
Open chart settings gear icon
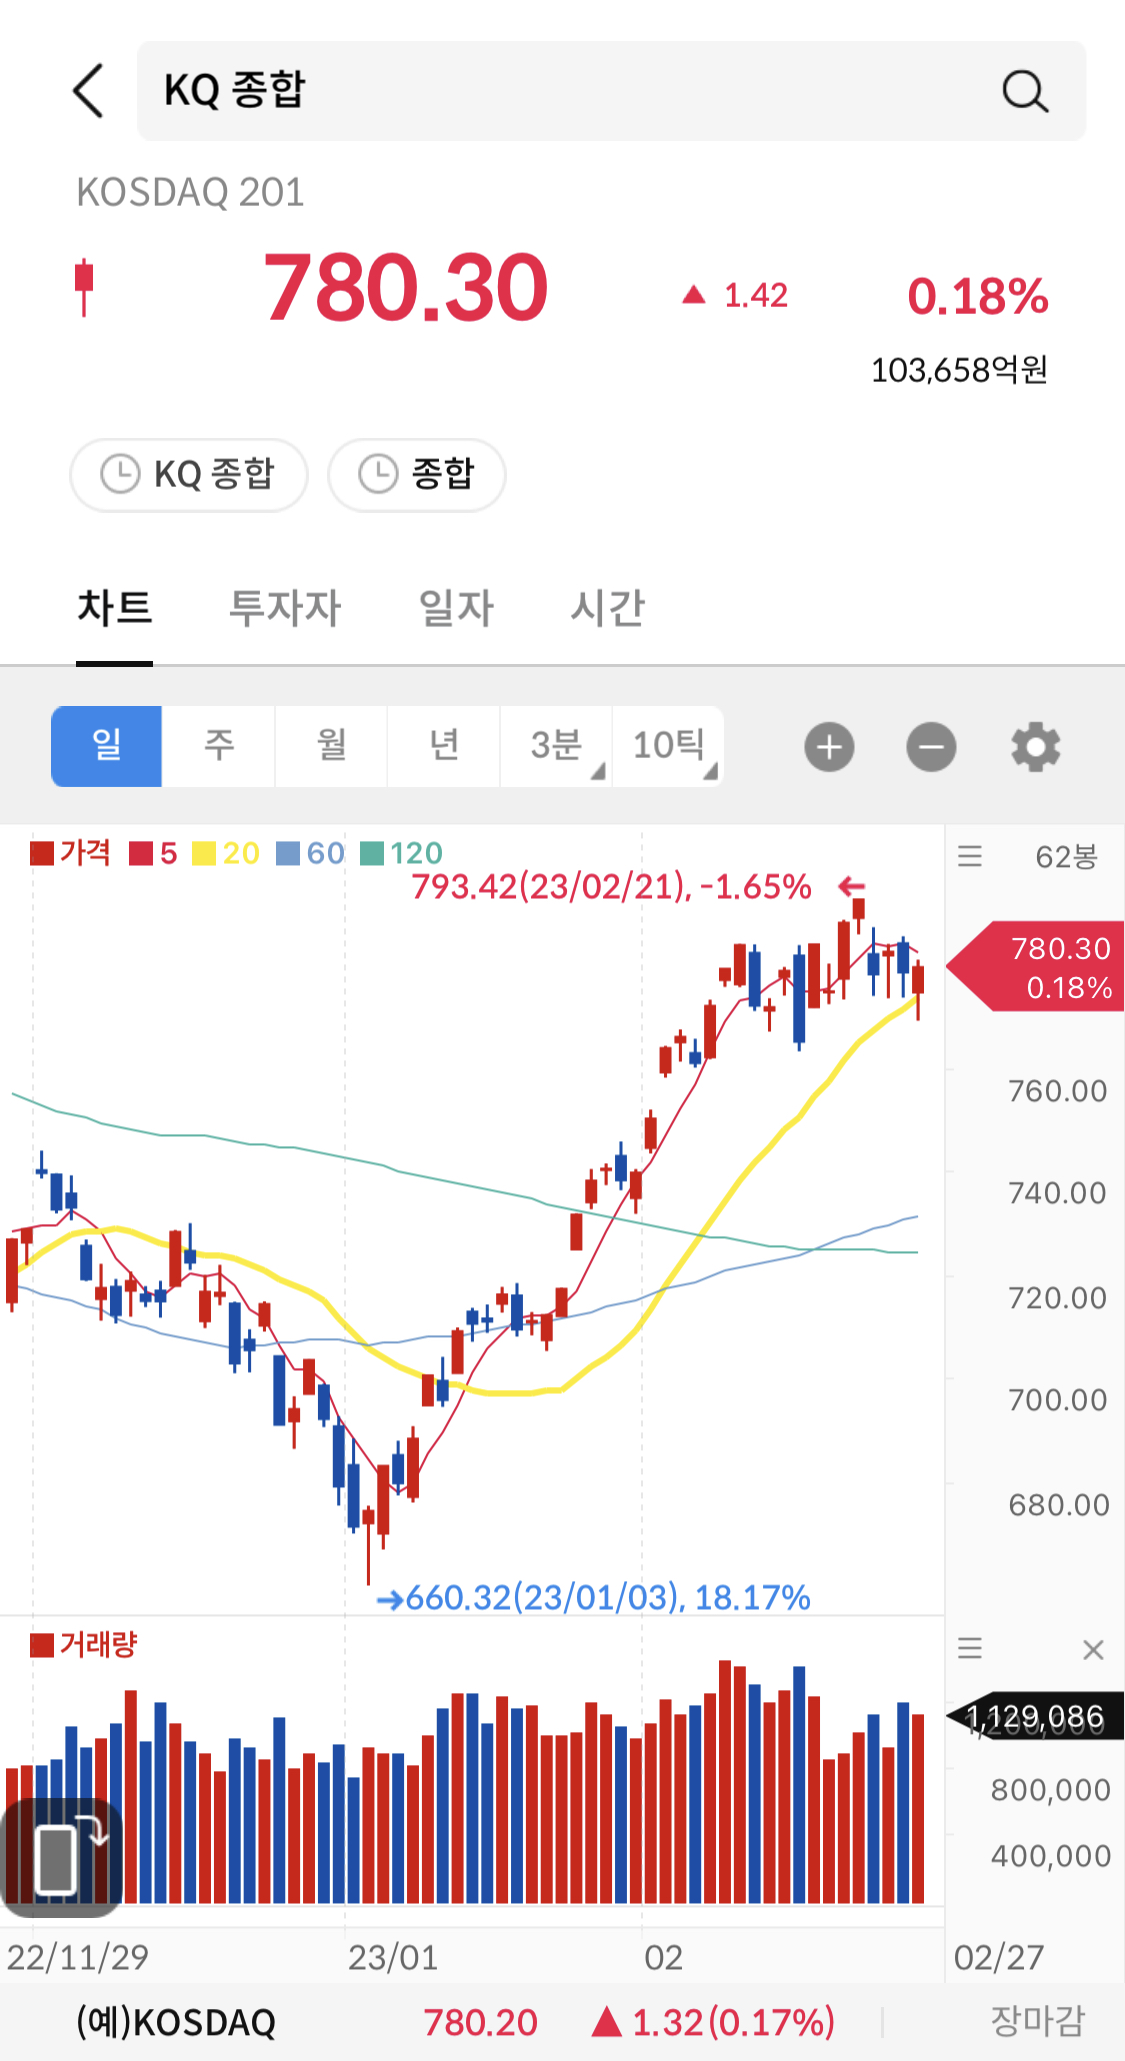point(1035,747)
